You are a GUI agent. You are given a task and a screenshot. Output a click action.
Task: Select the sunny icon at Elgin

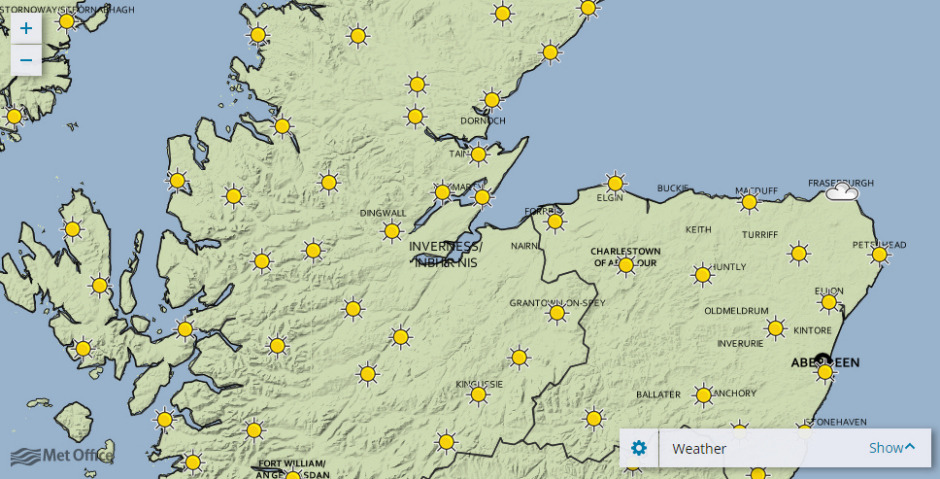[x=615, y=182]
